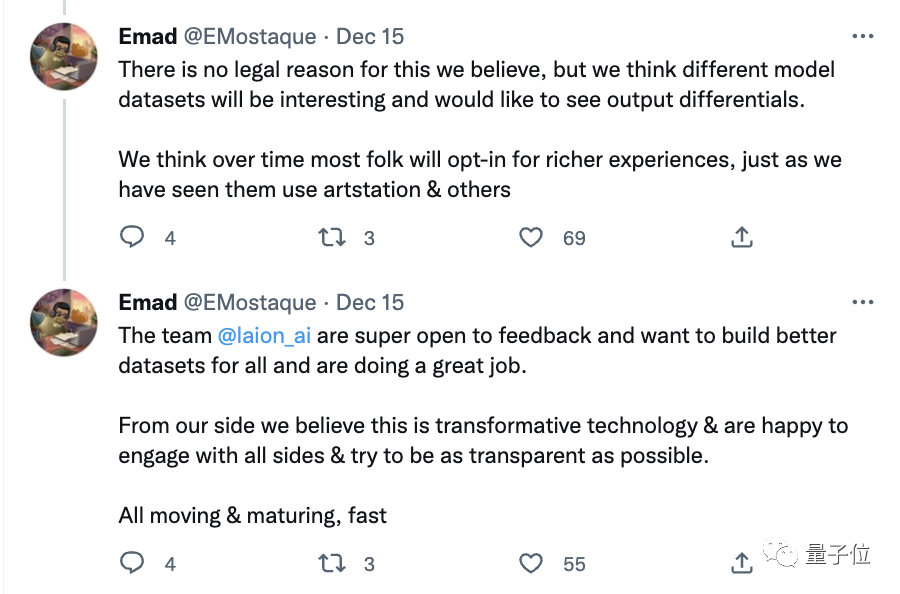Viewport: 900px width, 594px height.
Task: Retweet the tweet mentioning @laion_ai
Action: [331, 564]
